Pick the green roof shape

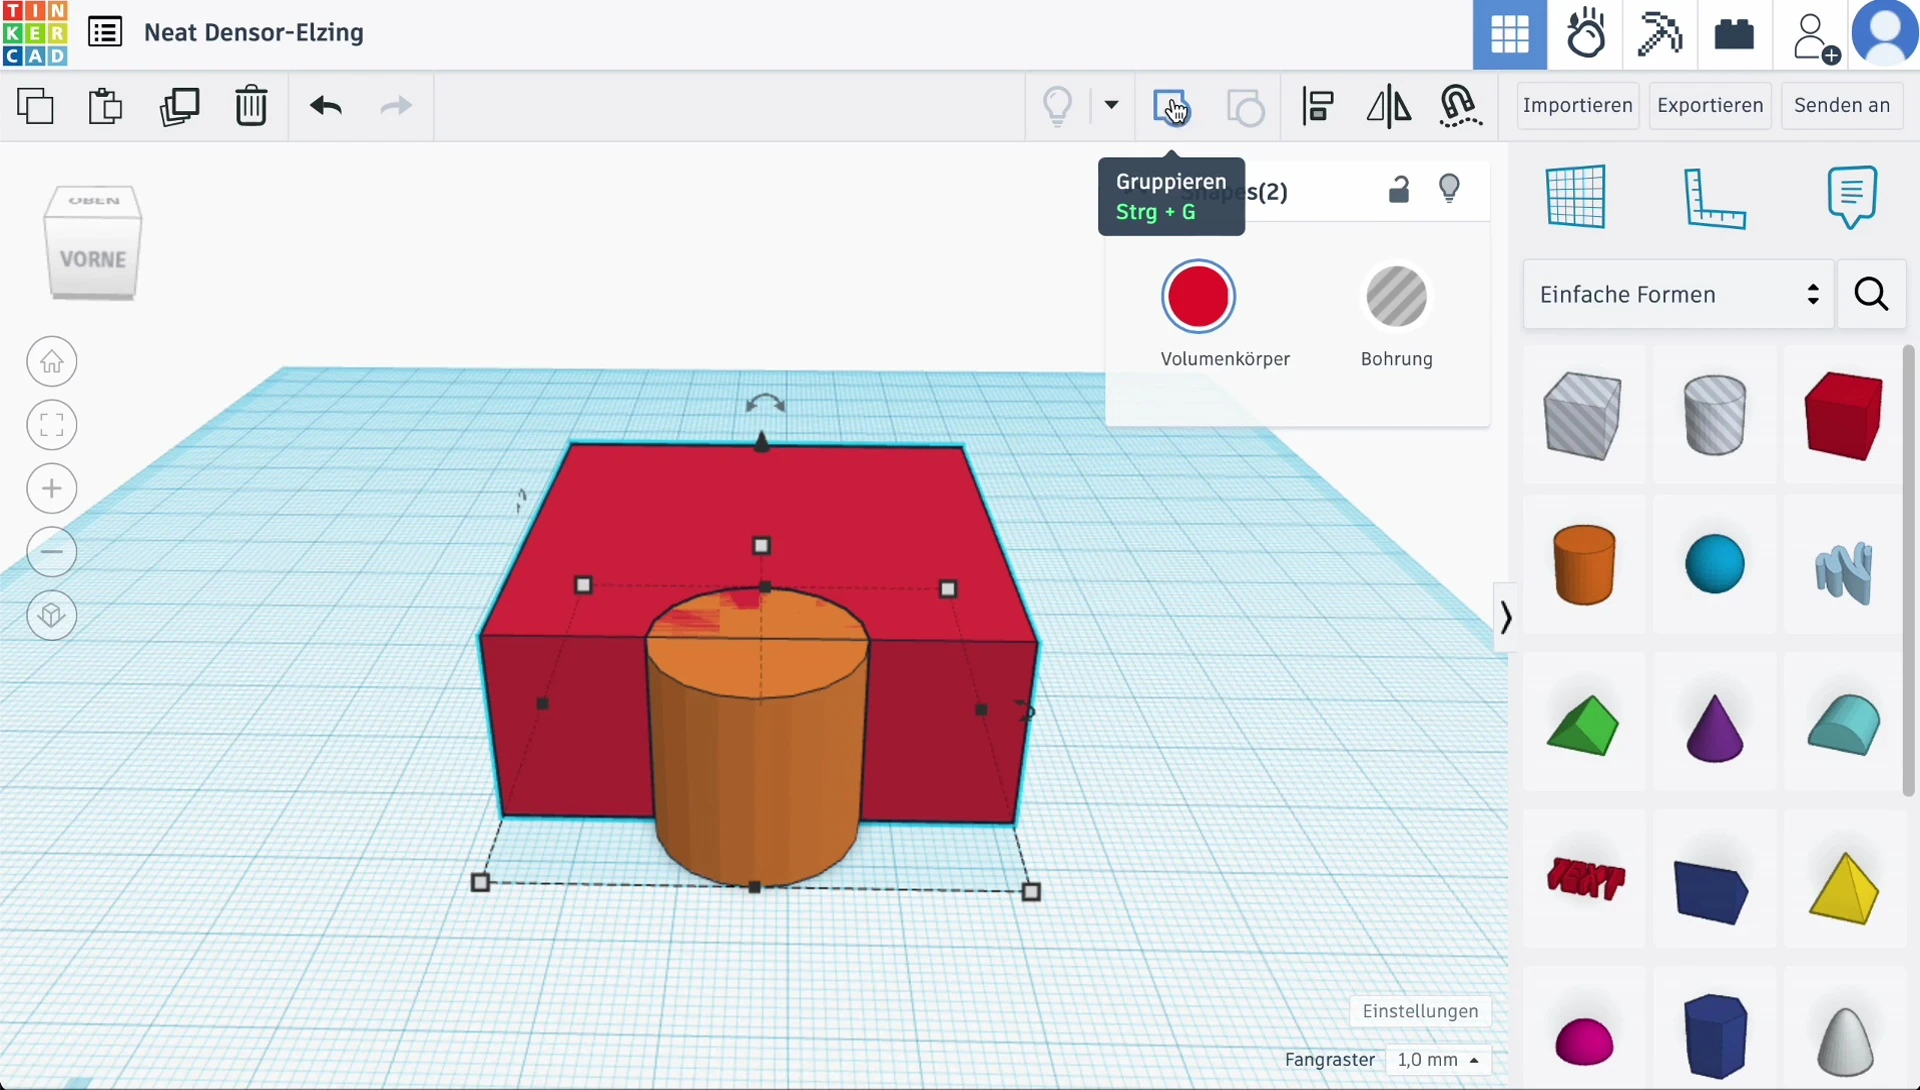(1583, 726)
